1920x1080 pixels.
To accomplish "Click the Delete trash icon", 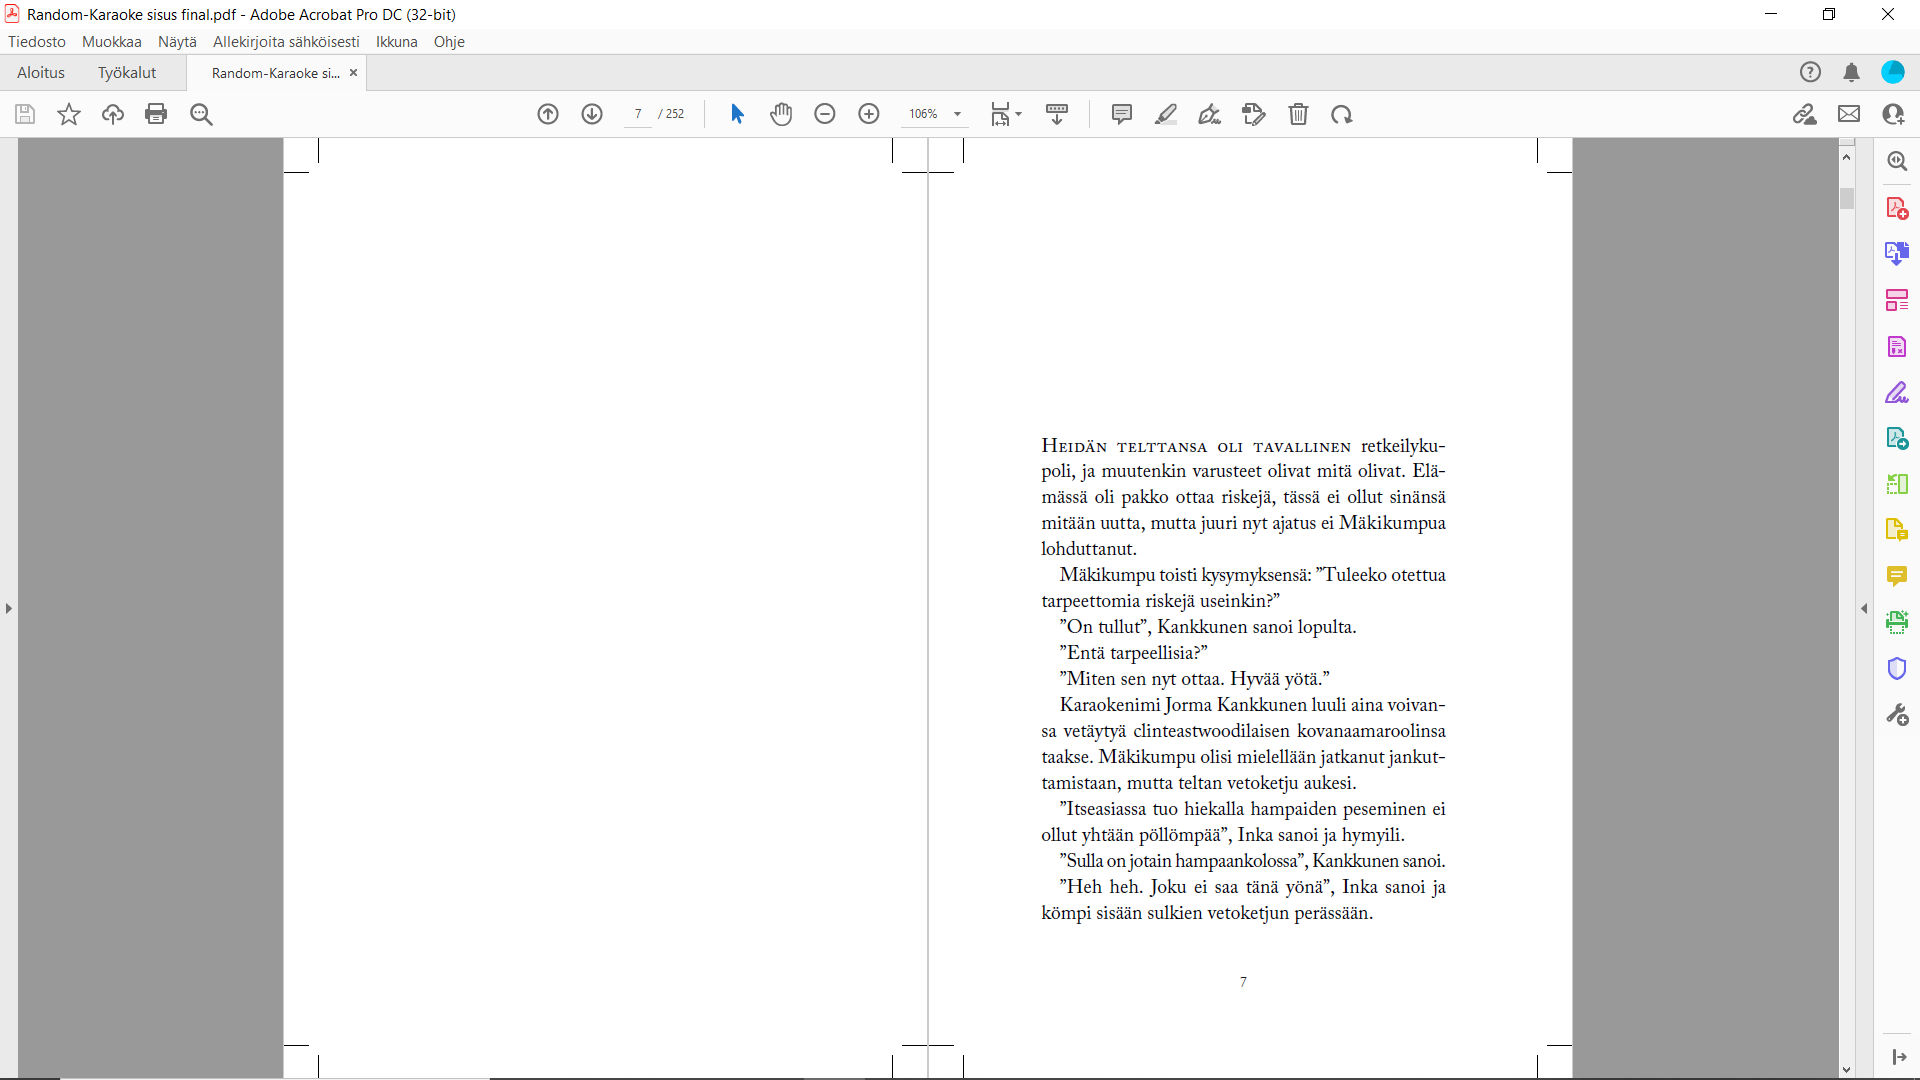I will click(x=1298, y=114).
